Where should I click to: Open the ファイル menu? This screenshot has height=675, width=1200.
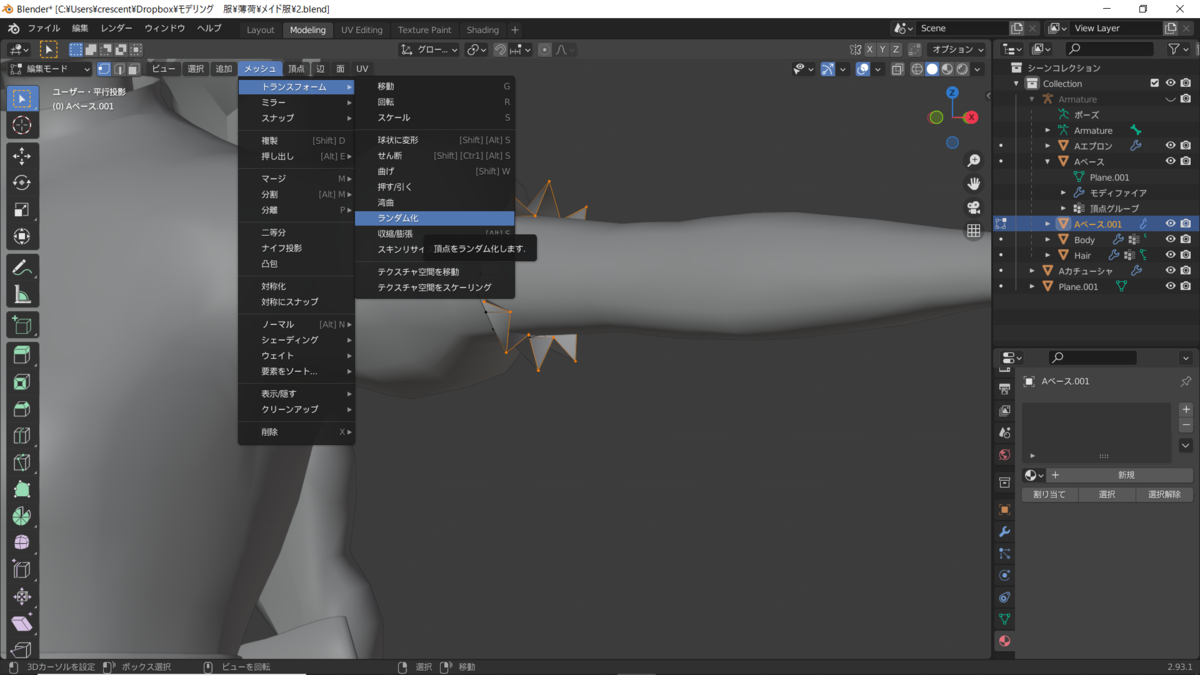click(43, 28)
